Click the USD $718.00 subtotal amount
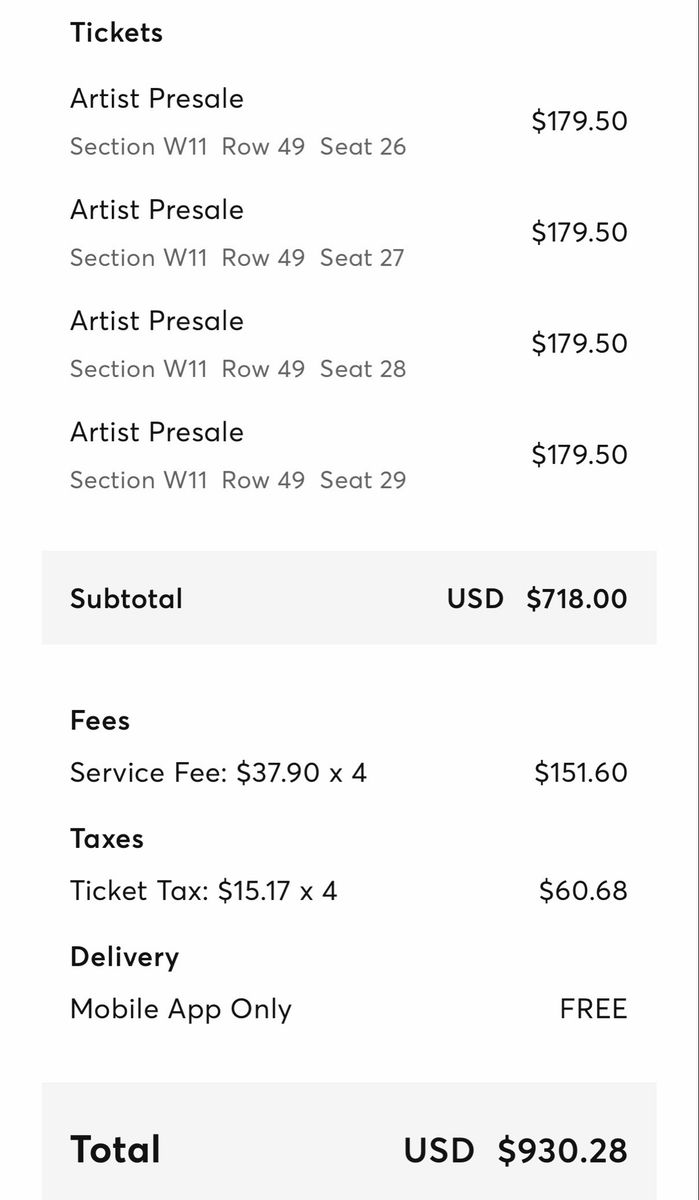Screen dimensions: 699x1200 (x=537, y=599)
